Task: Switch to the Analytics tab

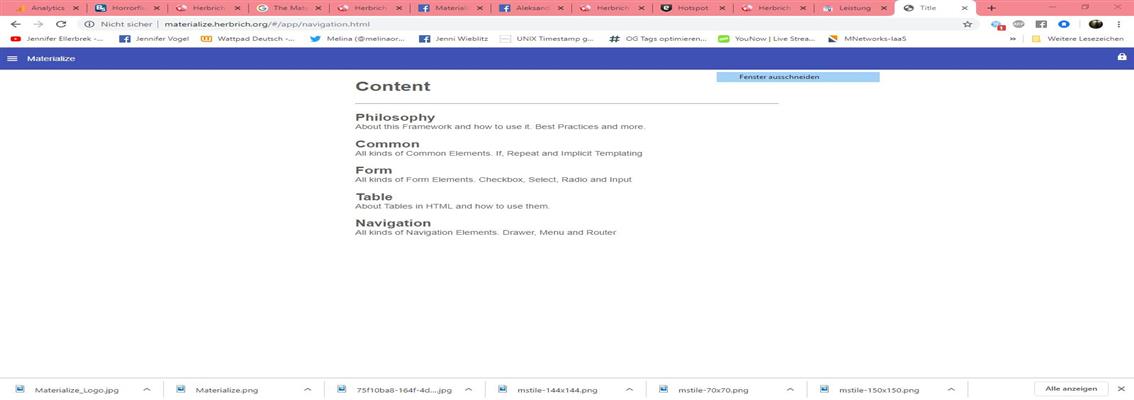Action: coord(43,8)
